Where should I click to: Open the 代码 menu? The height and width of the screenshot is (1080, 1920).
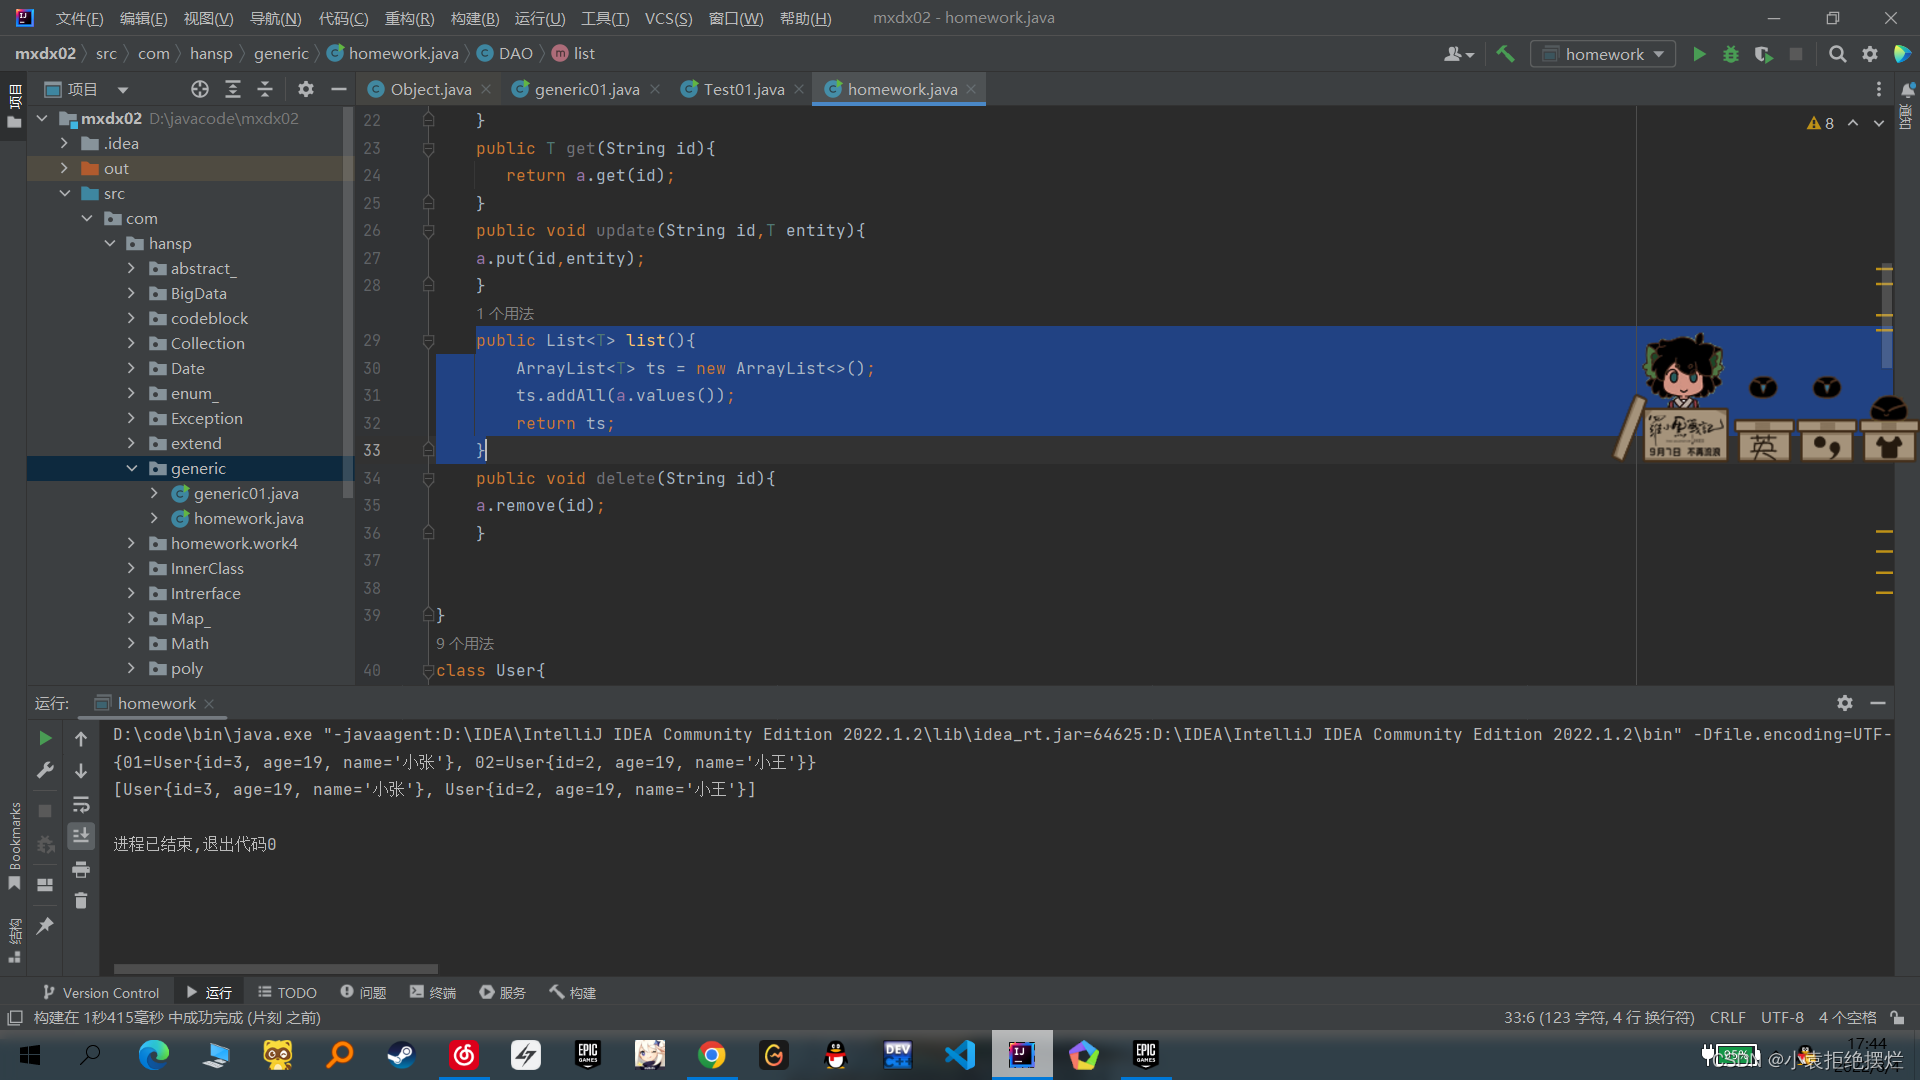point(343,18)
